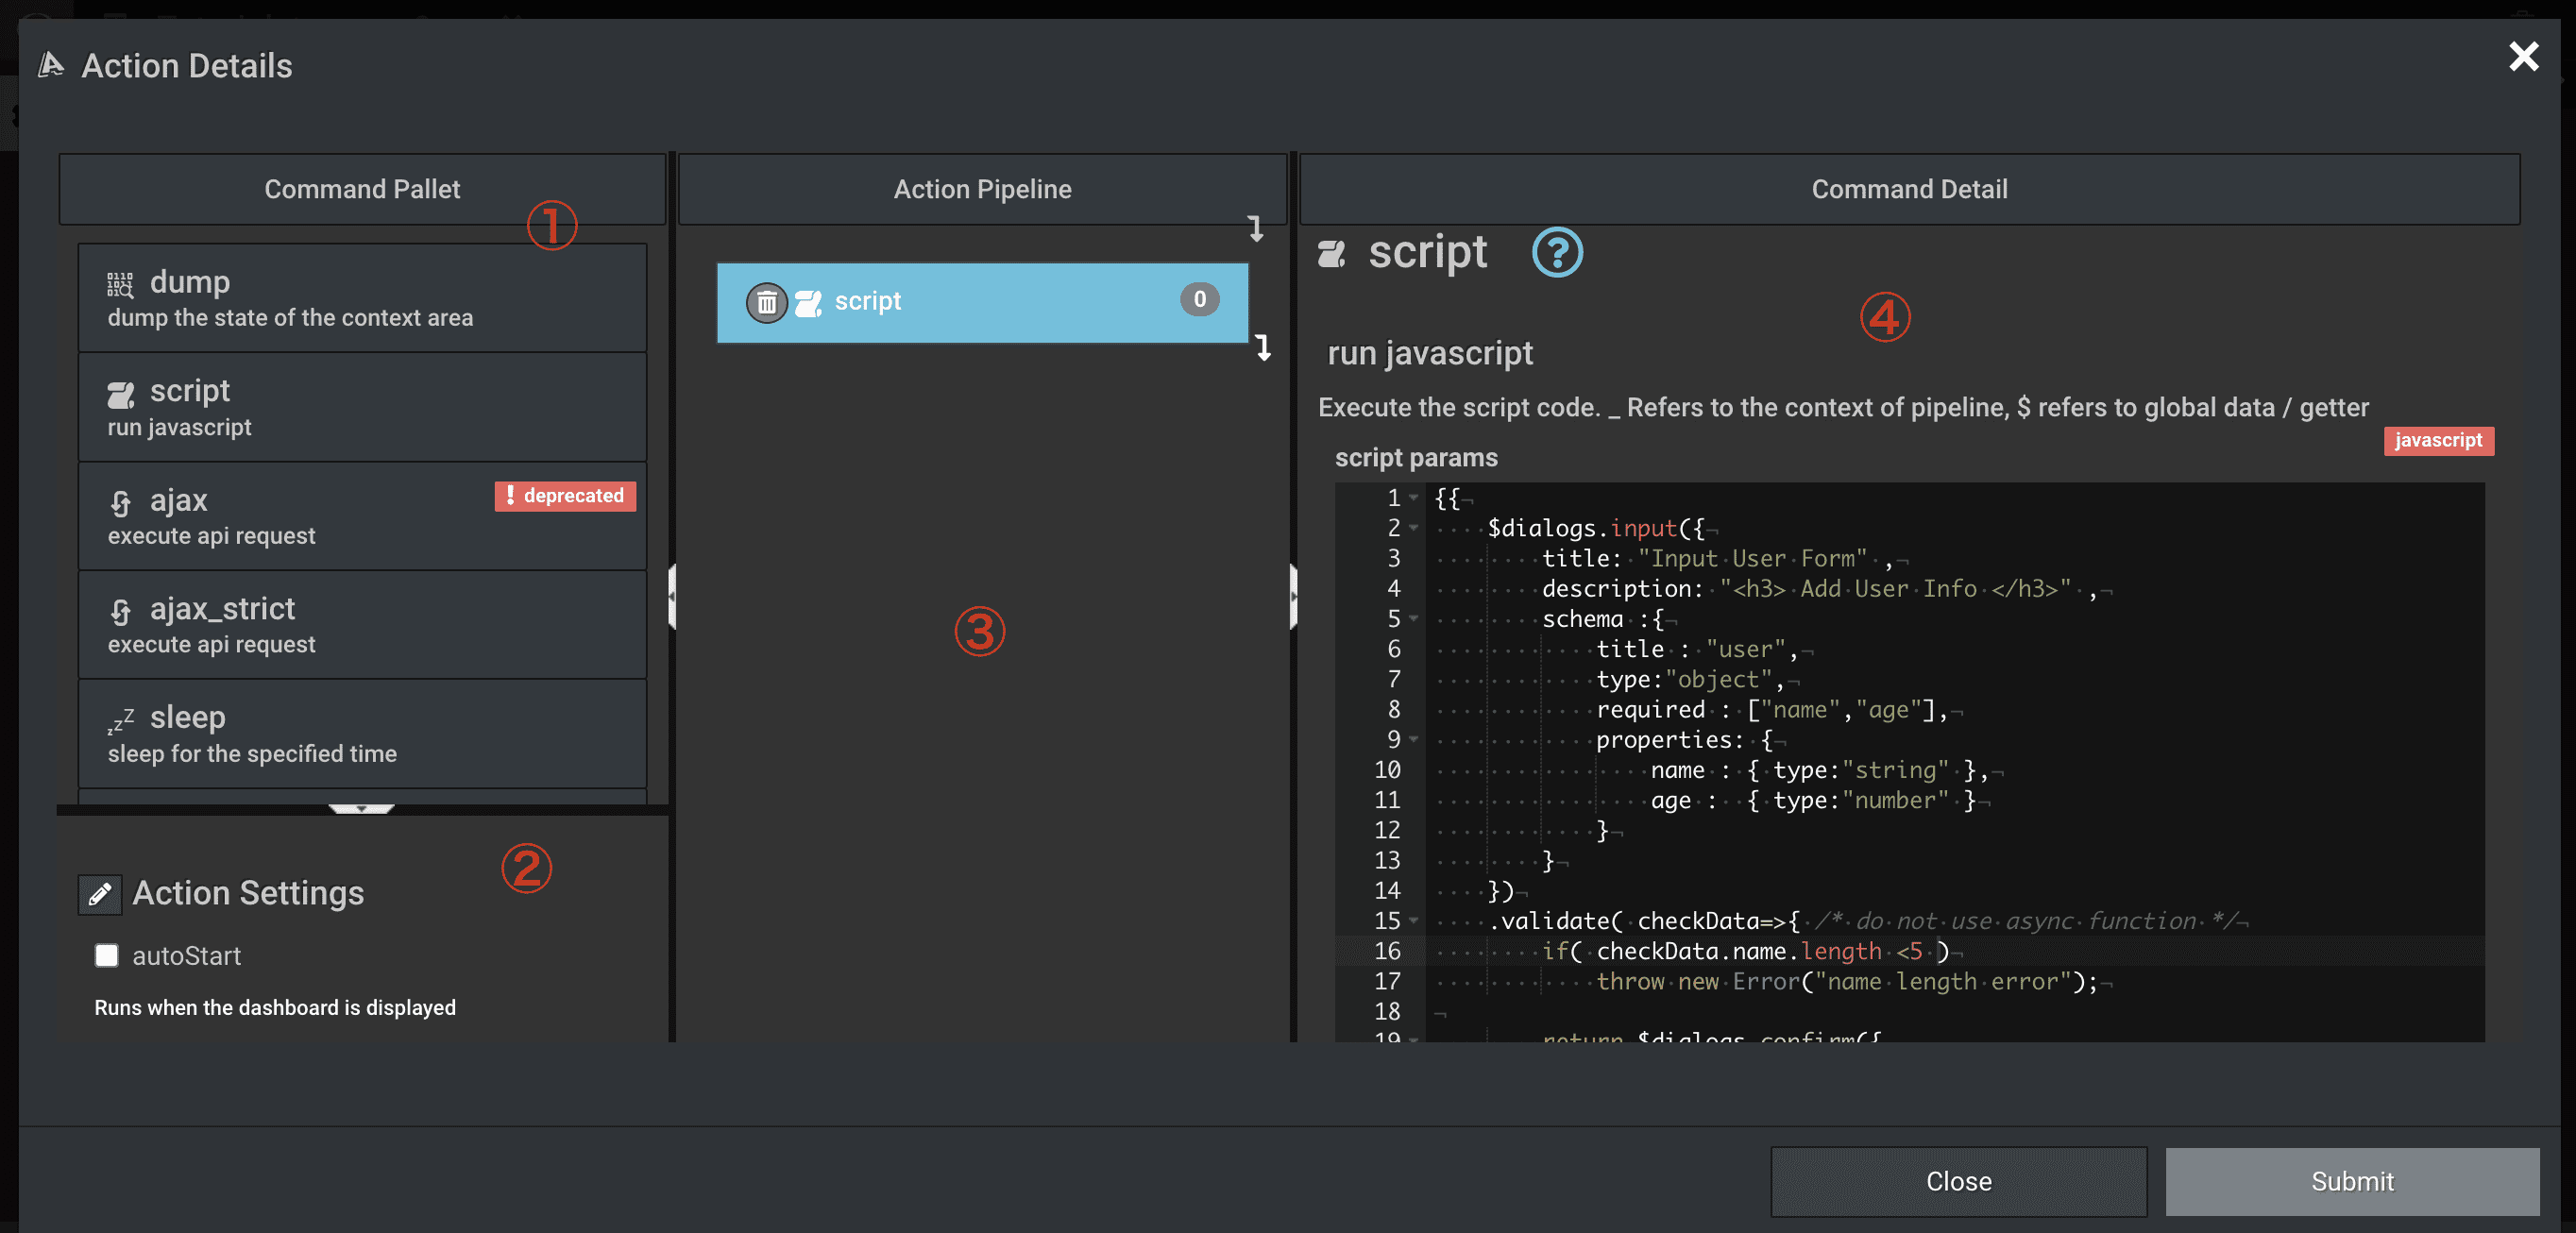This screenshot has width=2576, height=1233.
Task: Toggle the splitter handle above Action Settings
Action: point(361,808)
